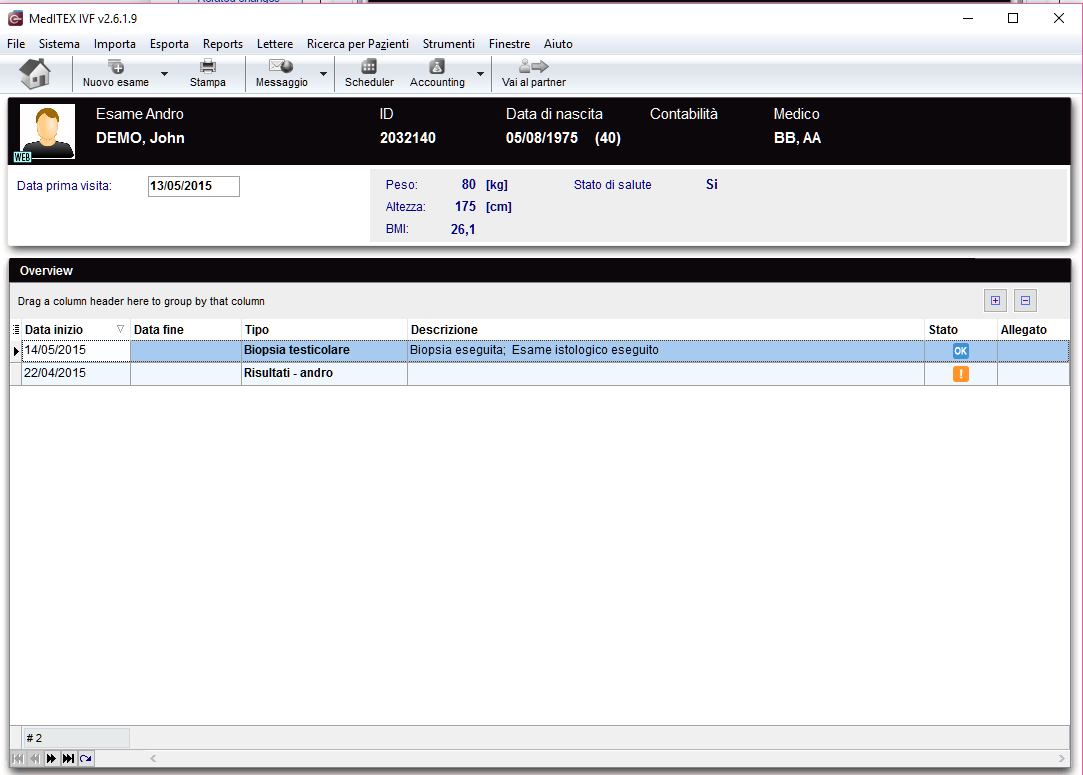The image size is (1083, 775).
Task: Click the 14/05/2015 date cell
Action: click(x=76, y=350)
